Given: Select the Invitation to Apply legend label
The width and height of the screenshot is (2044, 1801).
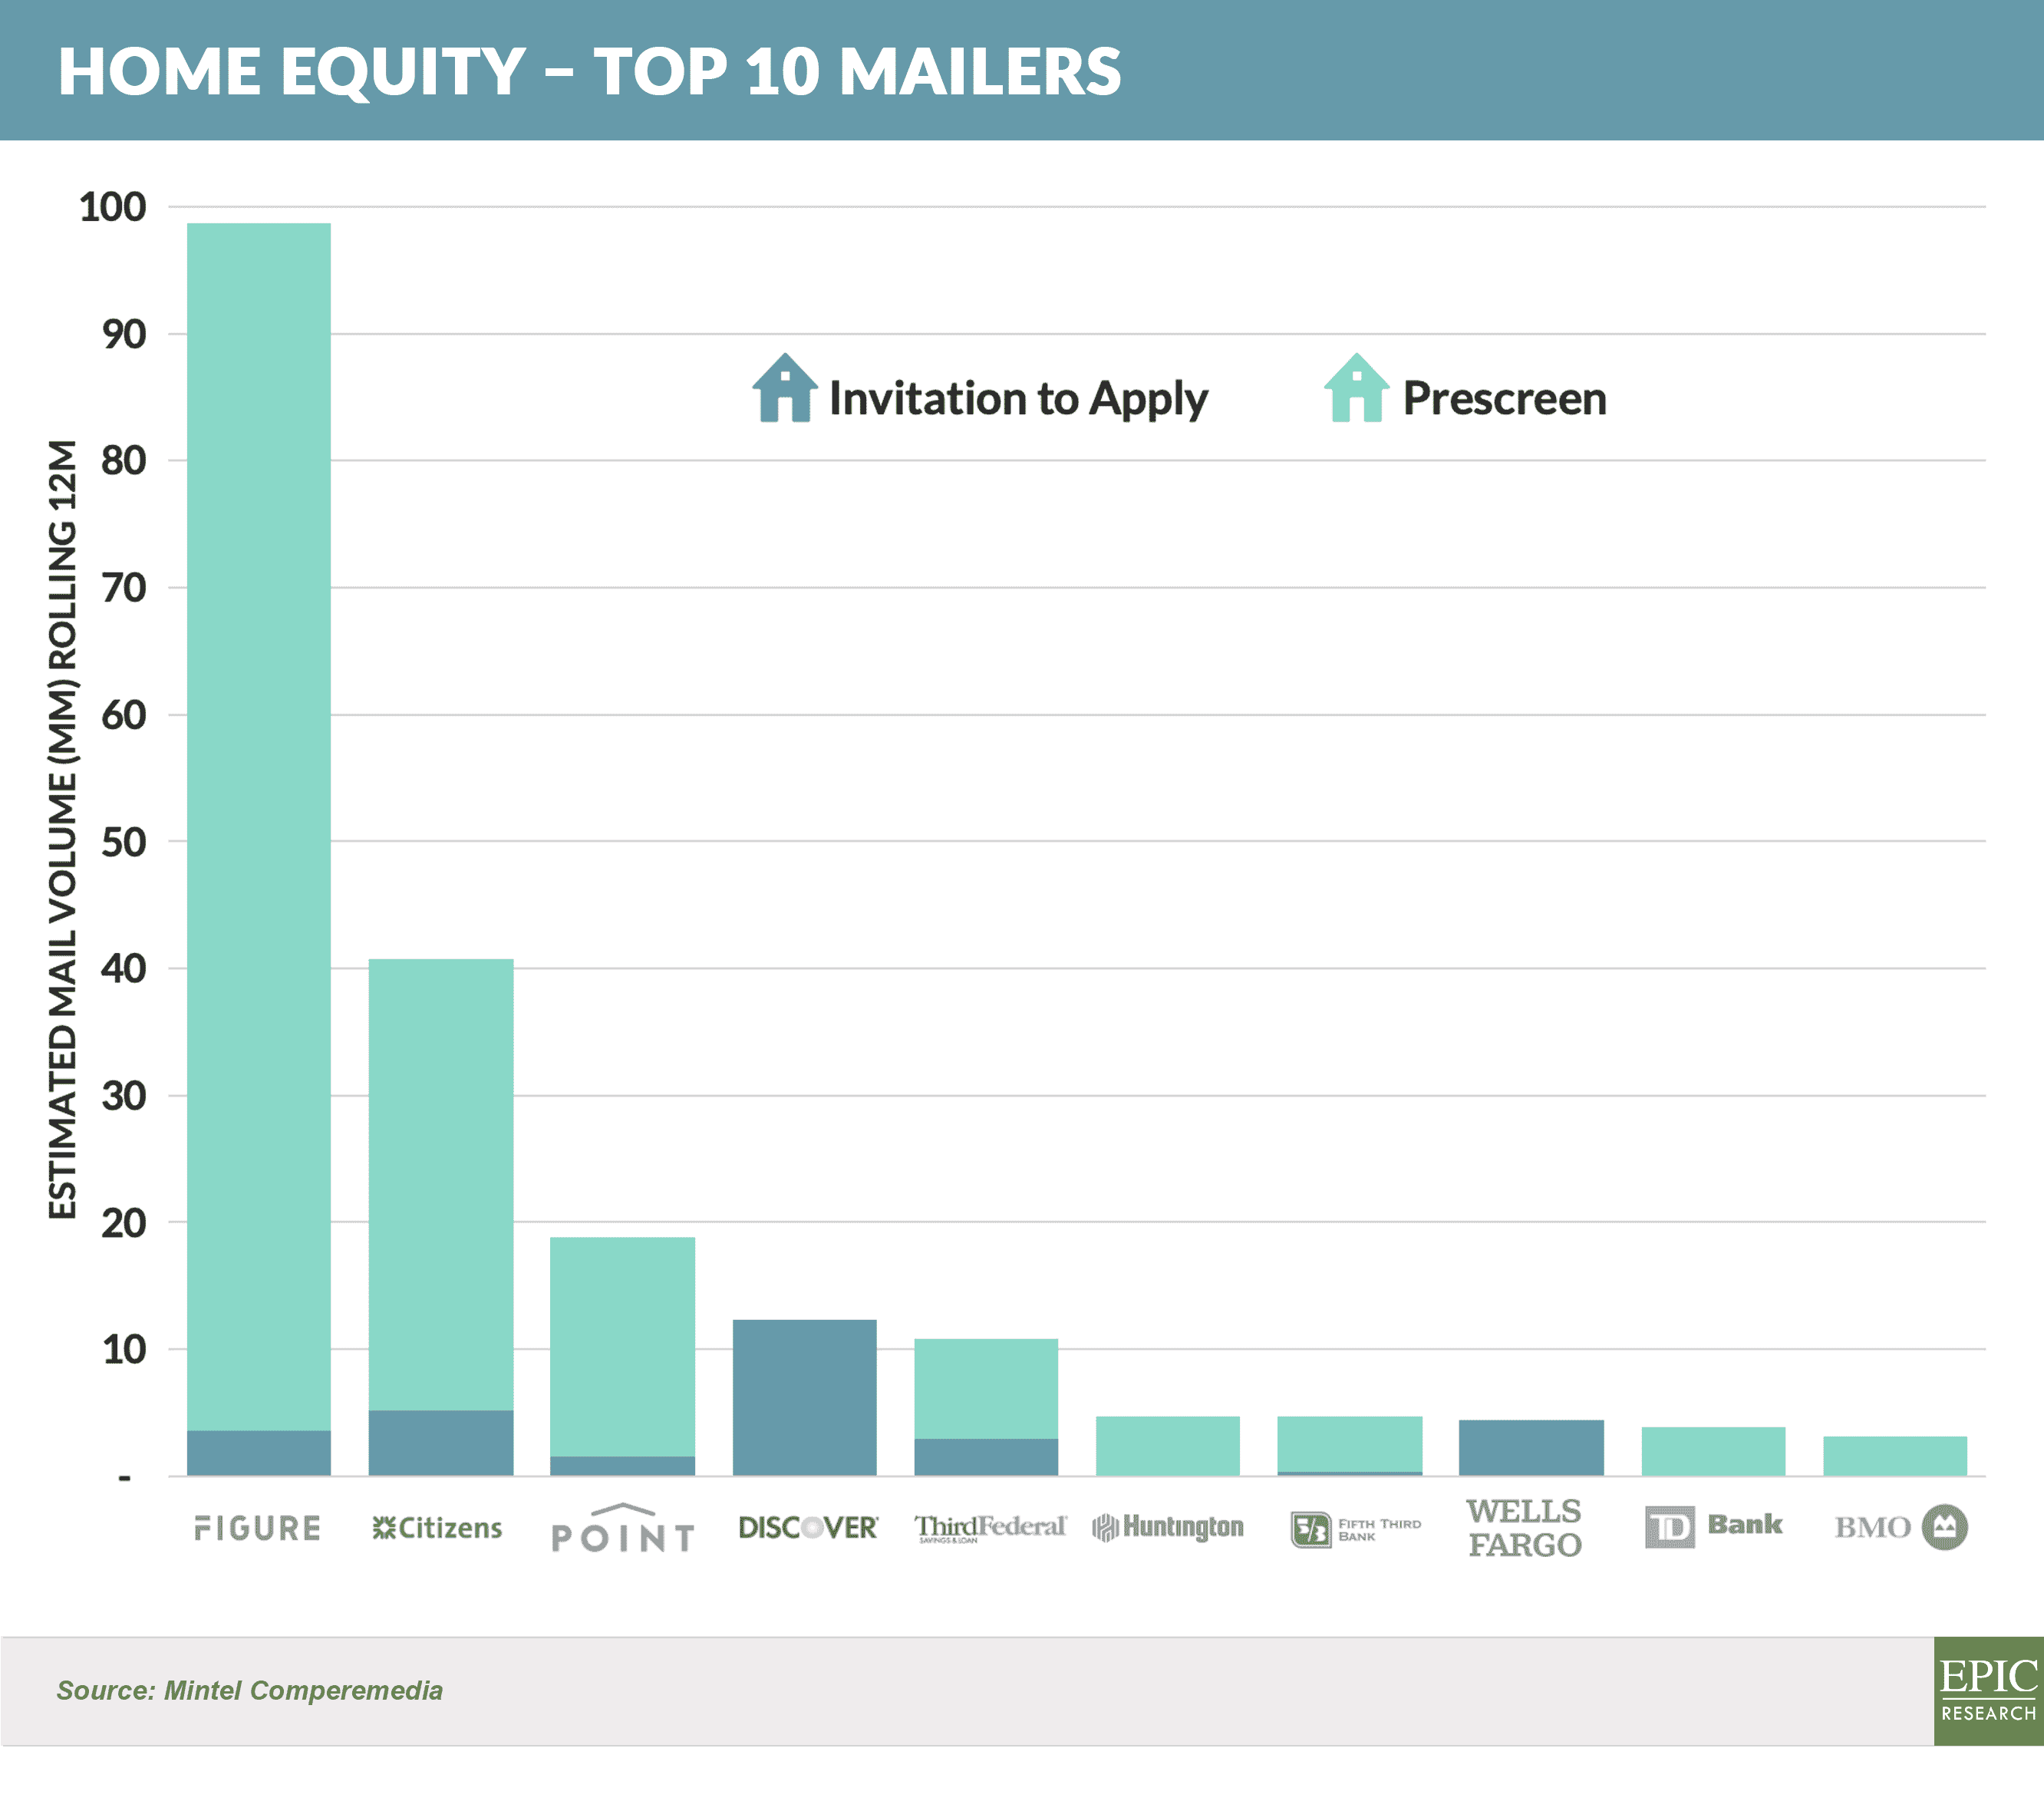Looking at the screenshot, I should point(1018,399).
